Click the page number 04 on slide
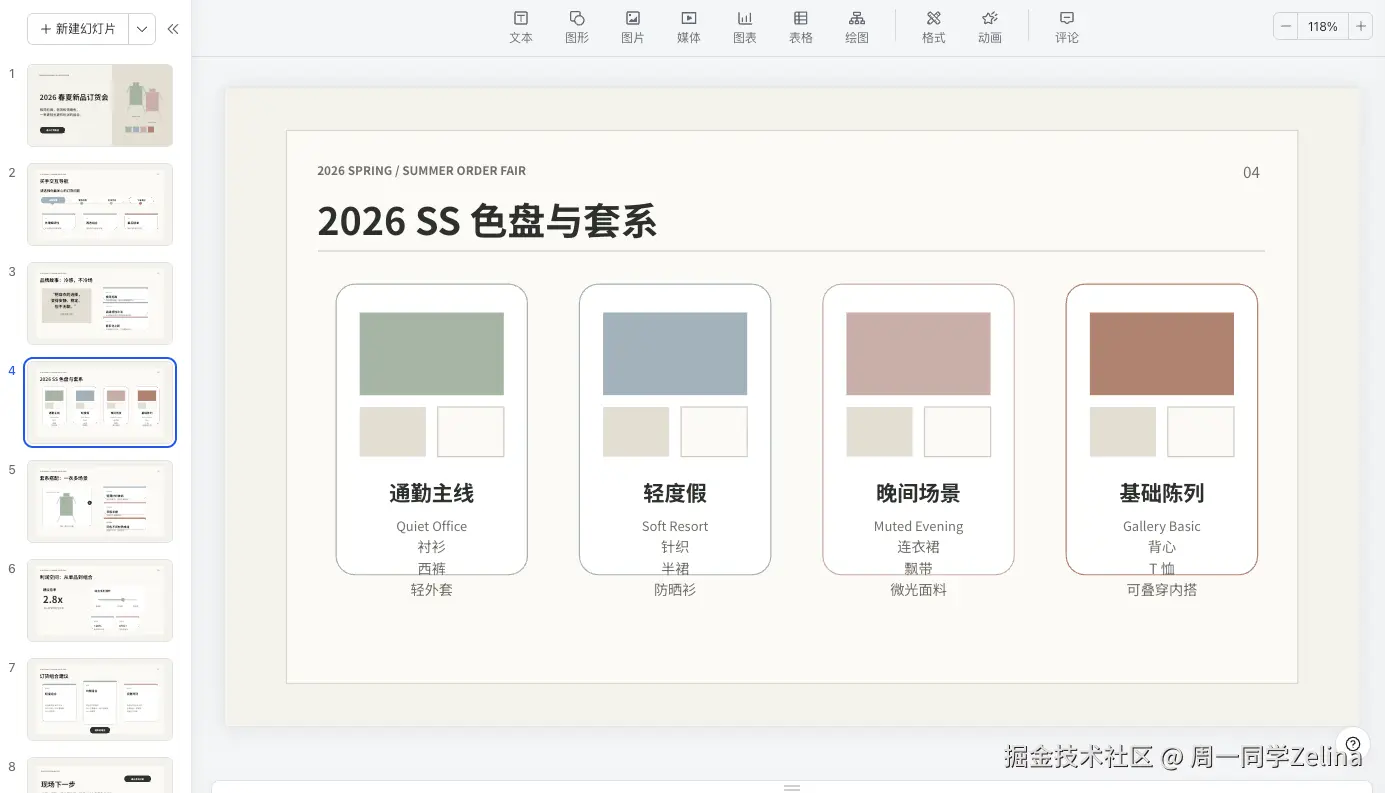This screenshot has height=793, width=1385. point(1251,173)
